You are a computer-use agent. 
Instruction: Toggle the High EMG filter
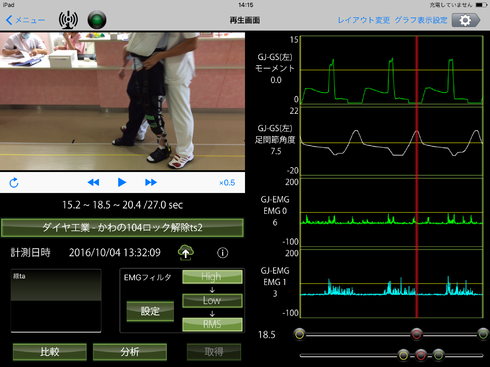(212, 277)
